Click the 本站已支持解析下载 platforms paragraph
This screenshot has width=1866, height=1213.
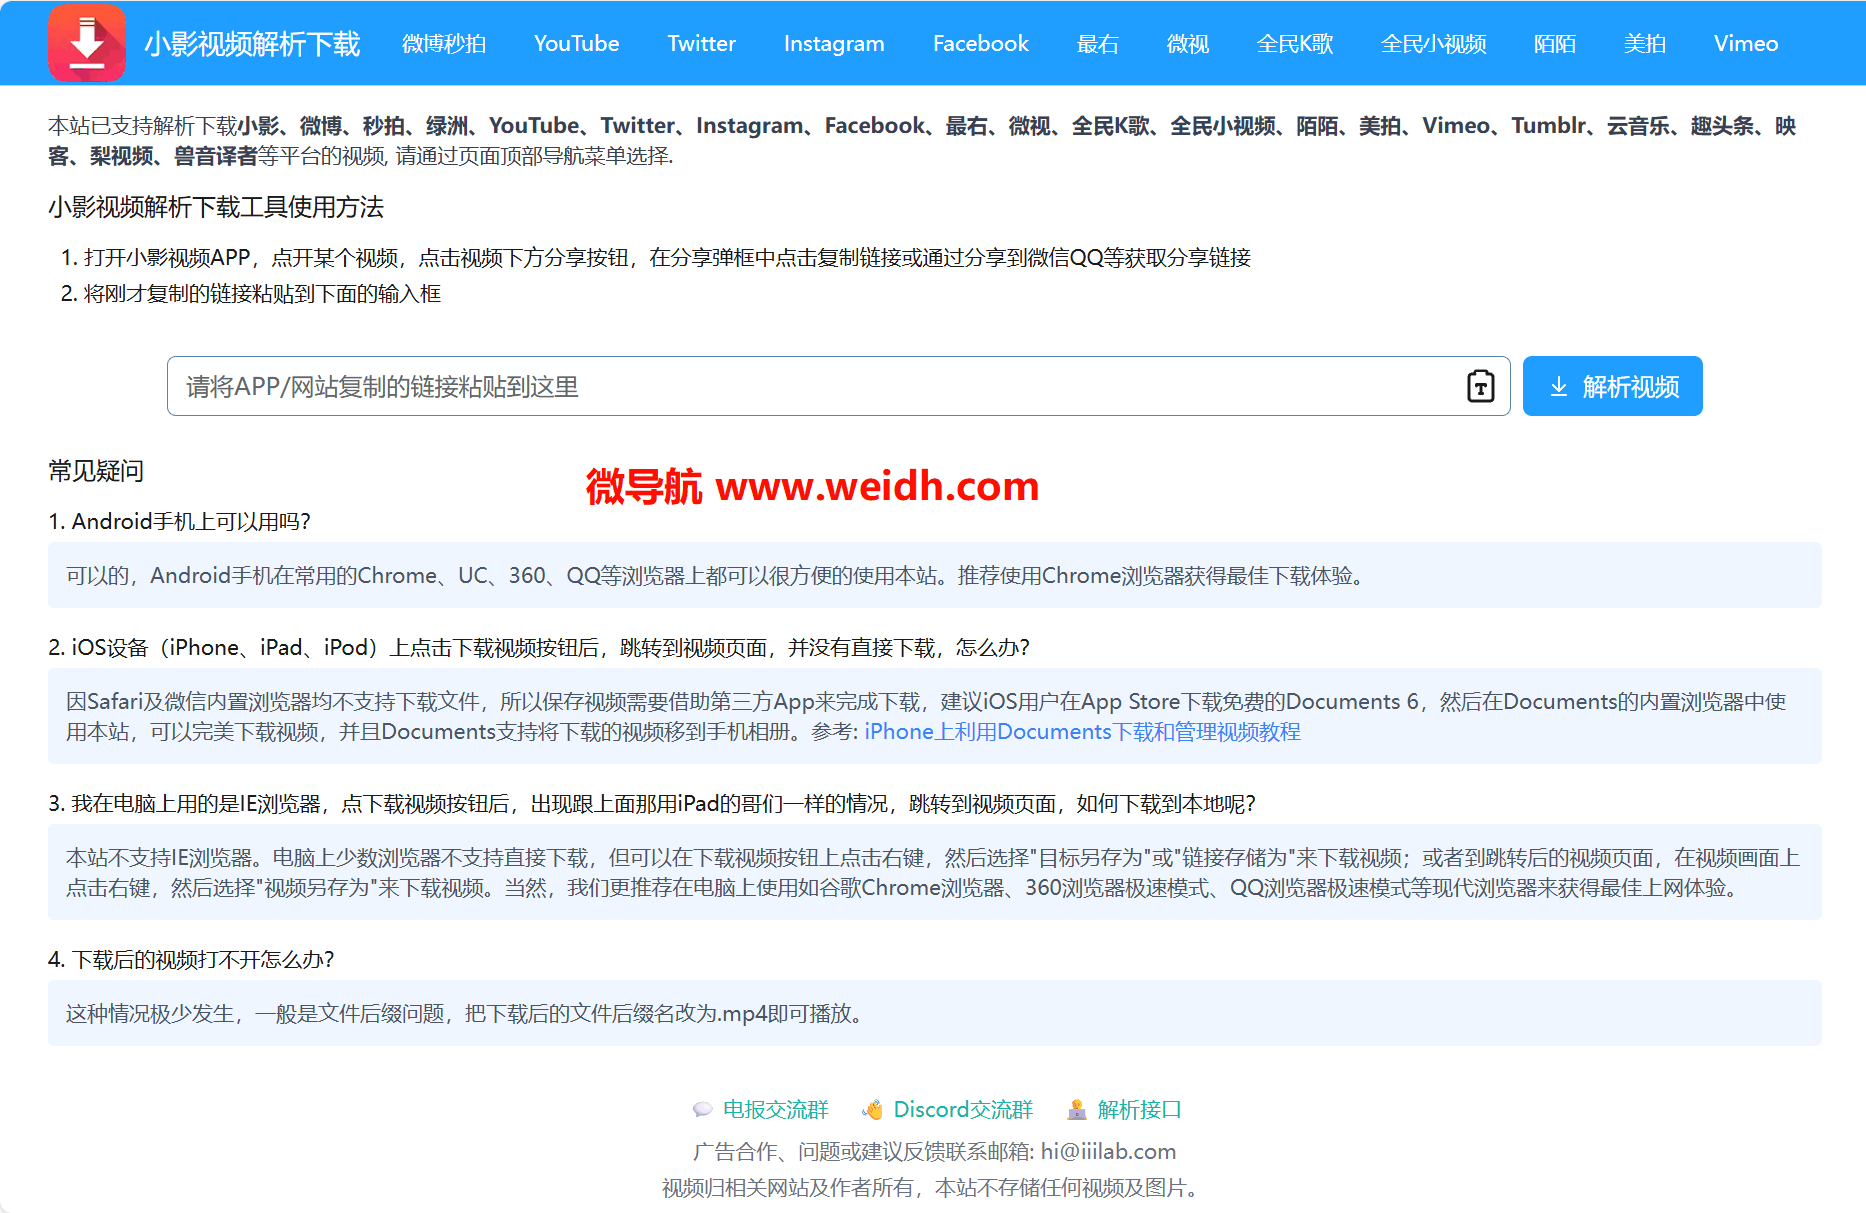[923, 141]
